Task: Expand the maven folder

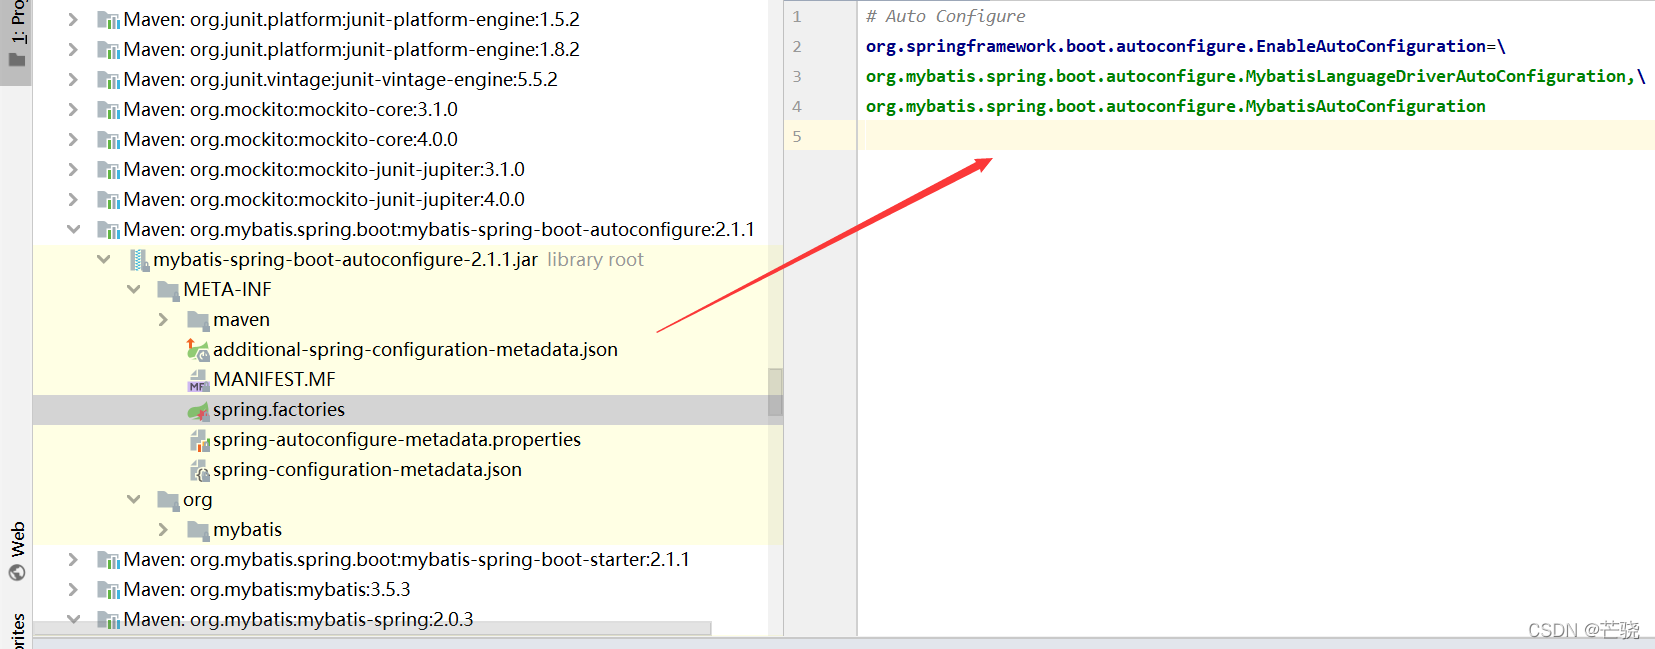Action: point(163,319)
